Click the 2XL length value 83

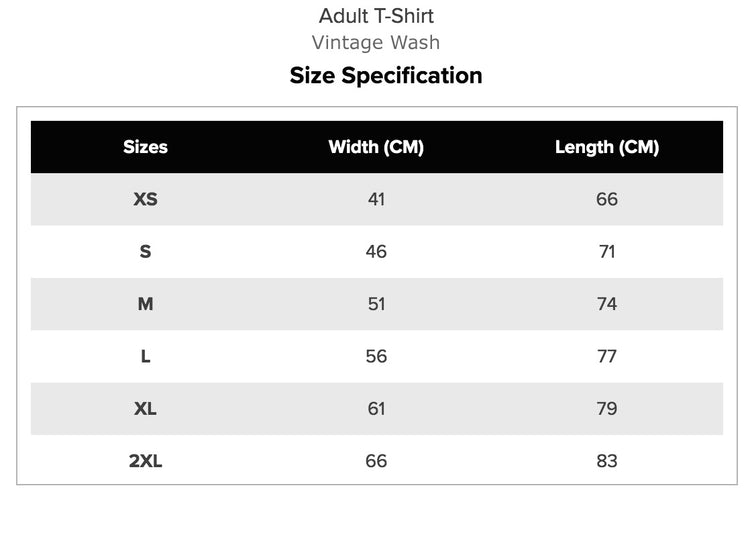click(607, 461)
